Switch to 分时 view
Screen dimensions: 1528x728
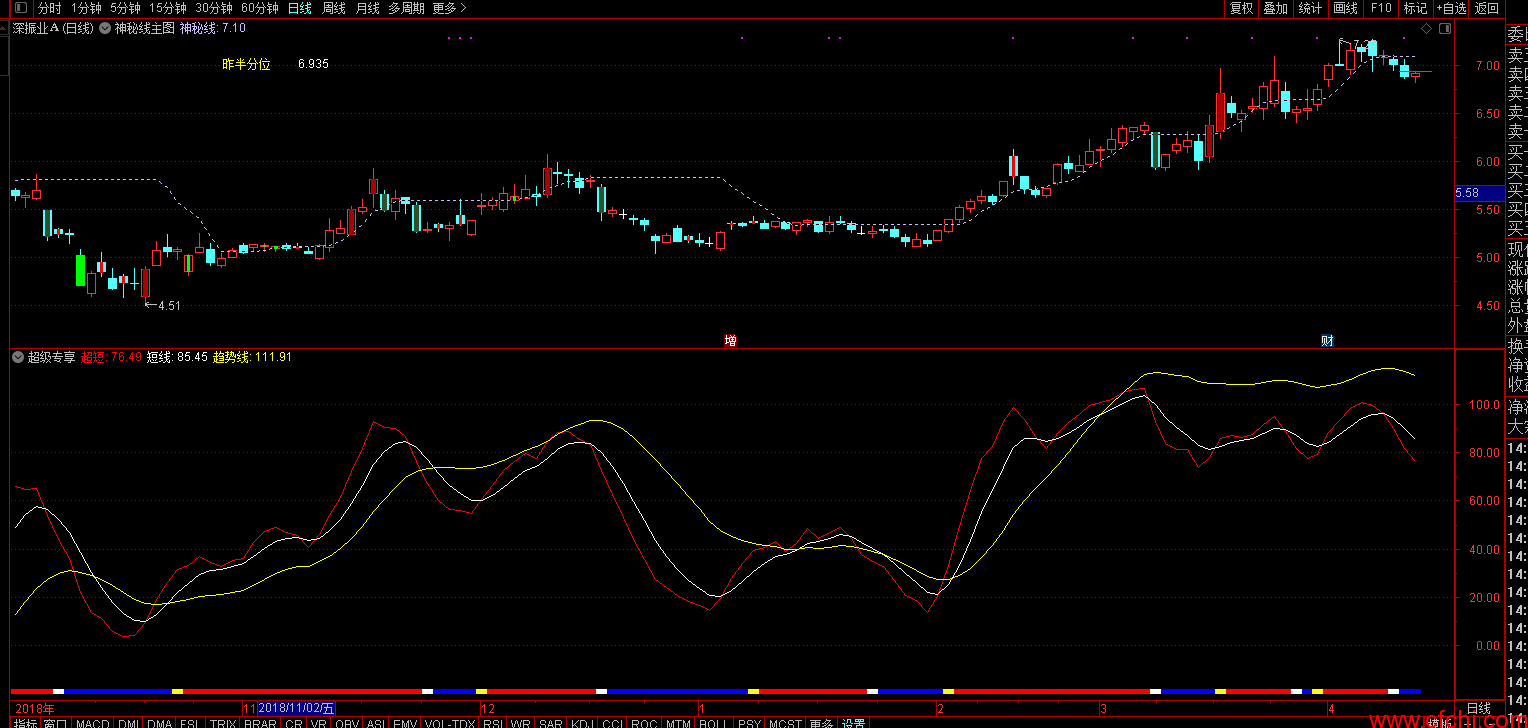50,8
